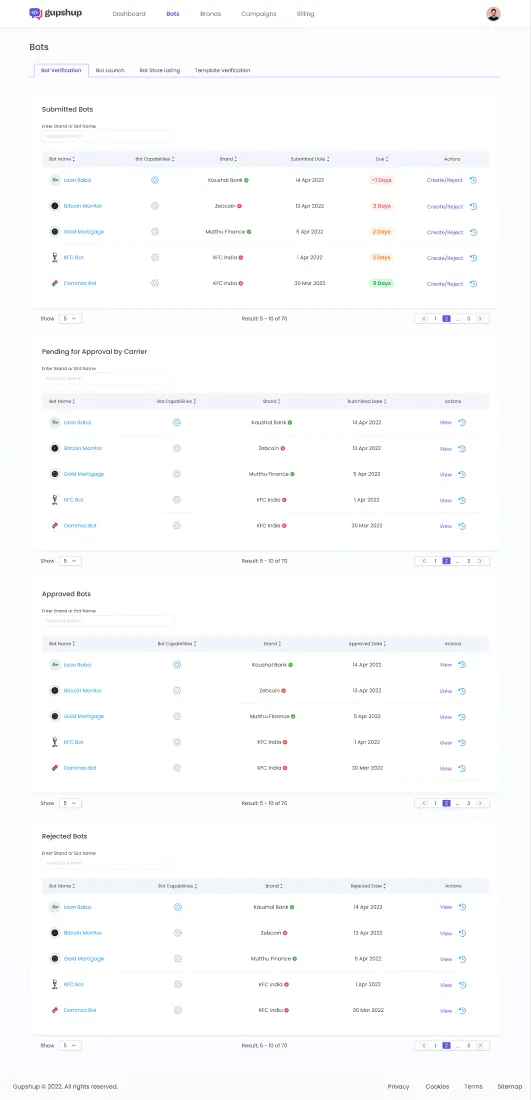Select page 3 in Pending for Approval pagination

point(469,561)
